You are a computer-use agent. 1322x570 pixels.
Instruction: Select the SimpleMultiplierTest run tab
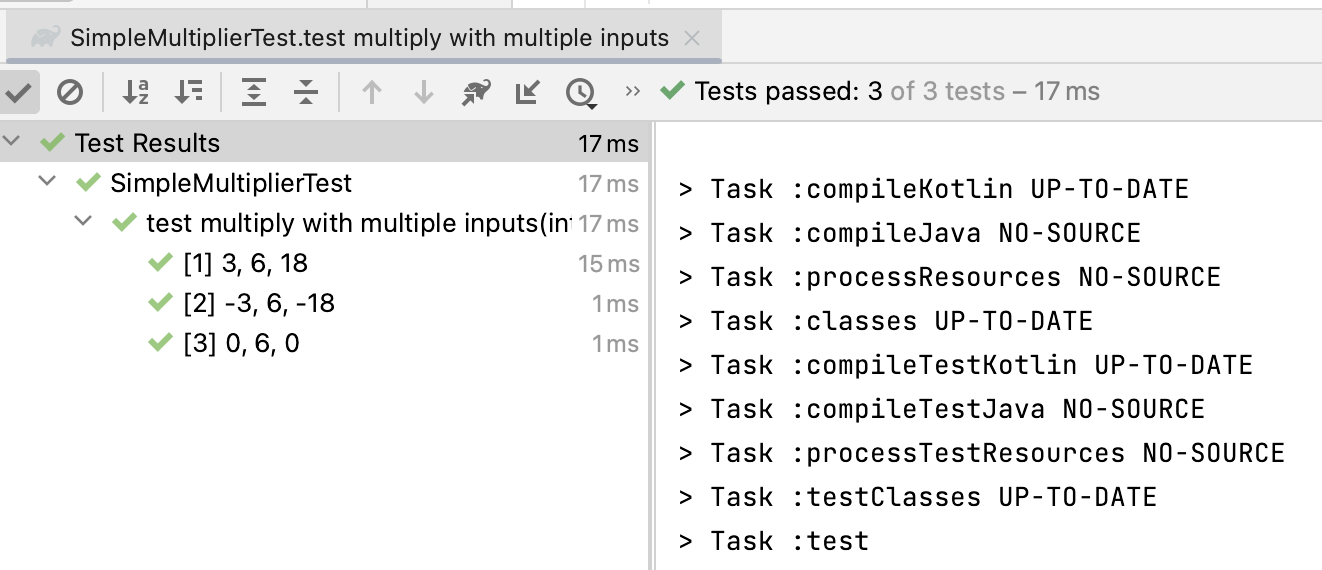coord(369,38)
